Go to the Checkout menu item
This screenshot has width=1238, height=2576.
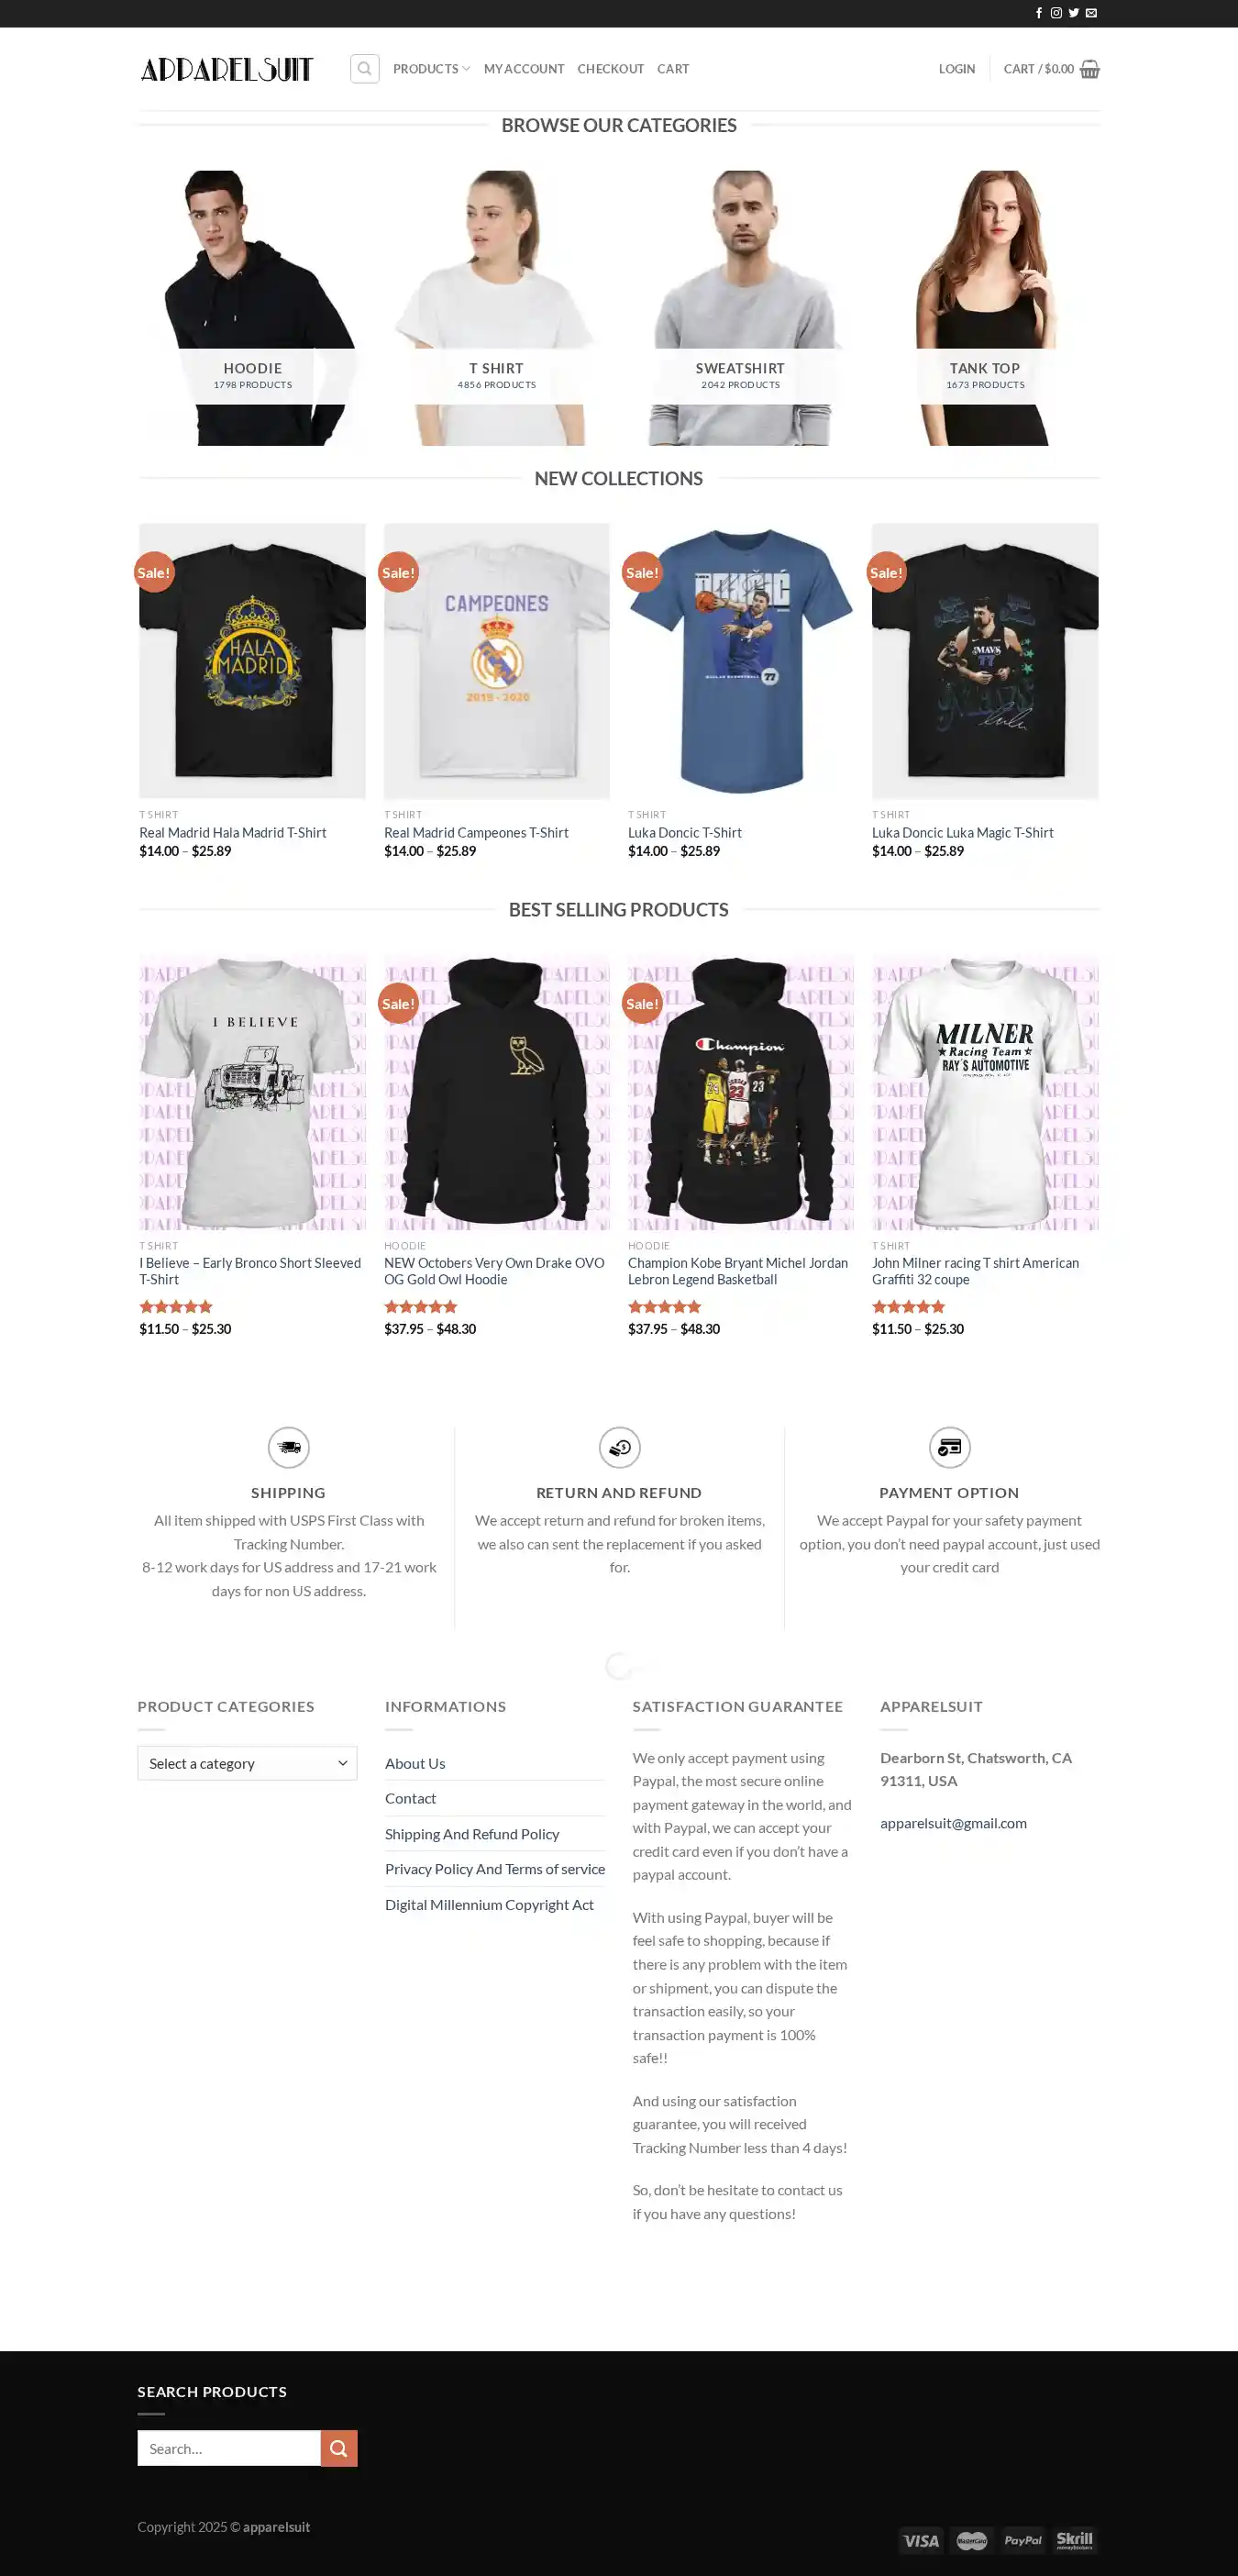point(610,69)
